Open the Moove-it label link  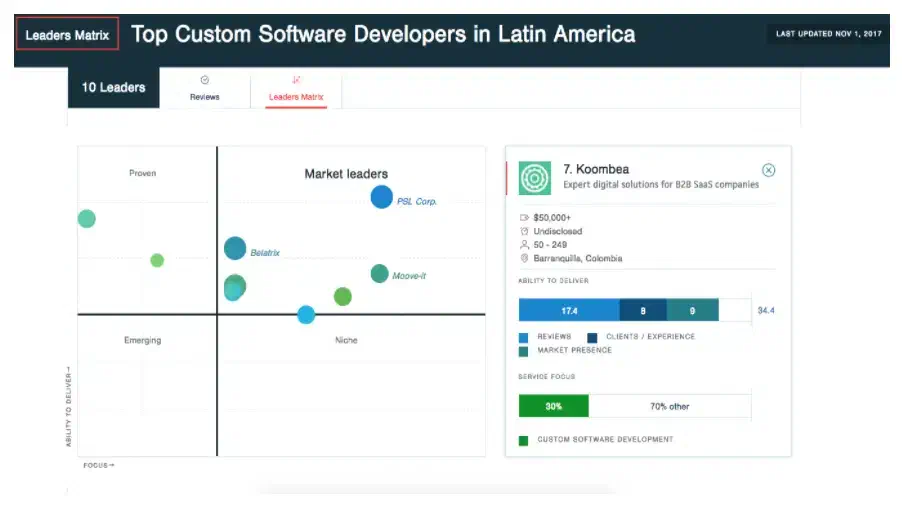[409, 276]
